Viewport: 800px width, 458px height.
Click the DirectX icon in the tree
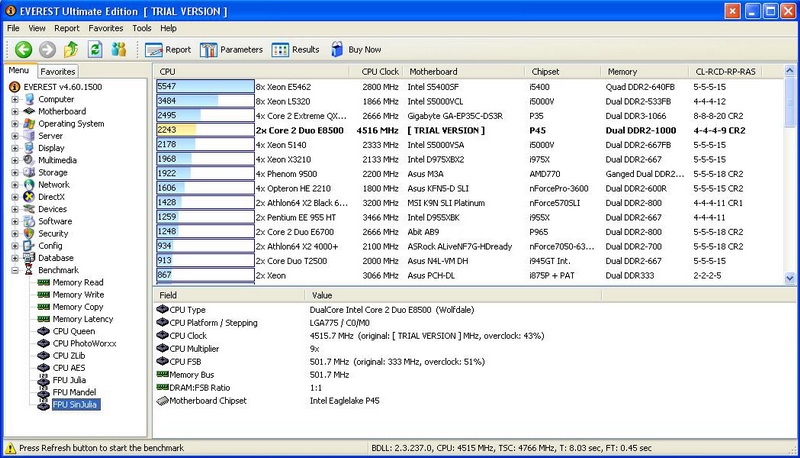[29, 197]
